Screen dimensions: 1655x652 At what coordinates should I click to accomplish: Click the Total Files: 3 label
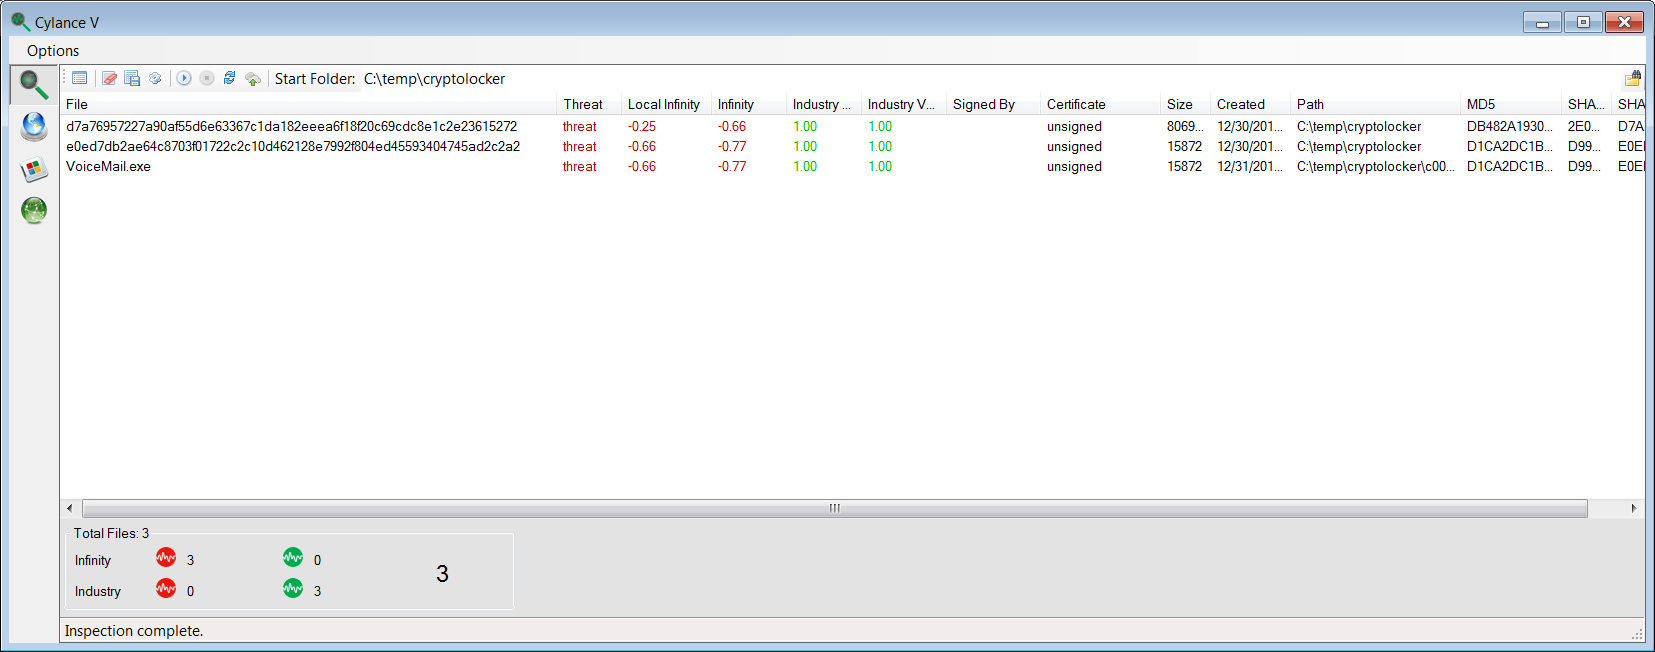pyautogui.click(x=111, y=533)
